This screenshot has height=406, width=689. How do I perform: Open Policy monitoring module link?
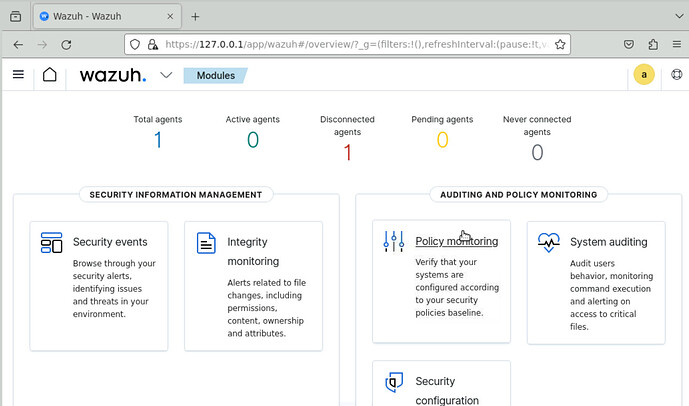(457, 241)
